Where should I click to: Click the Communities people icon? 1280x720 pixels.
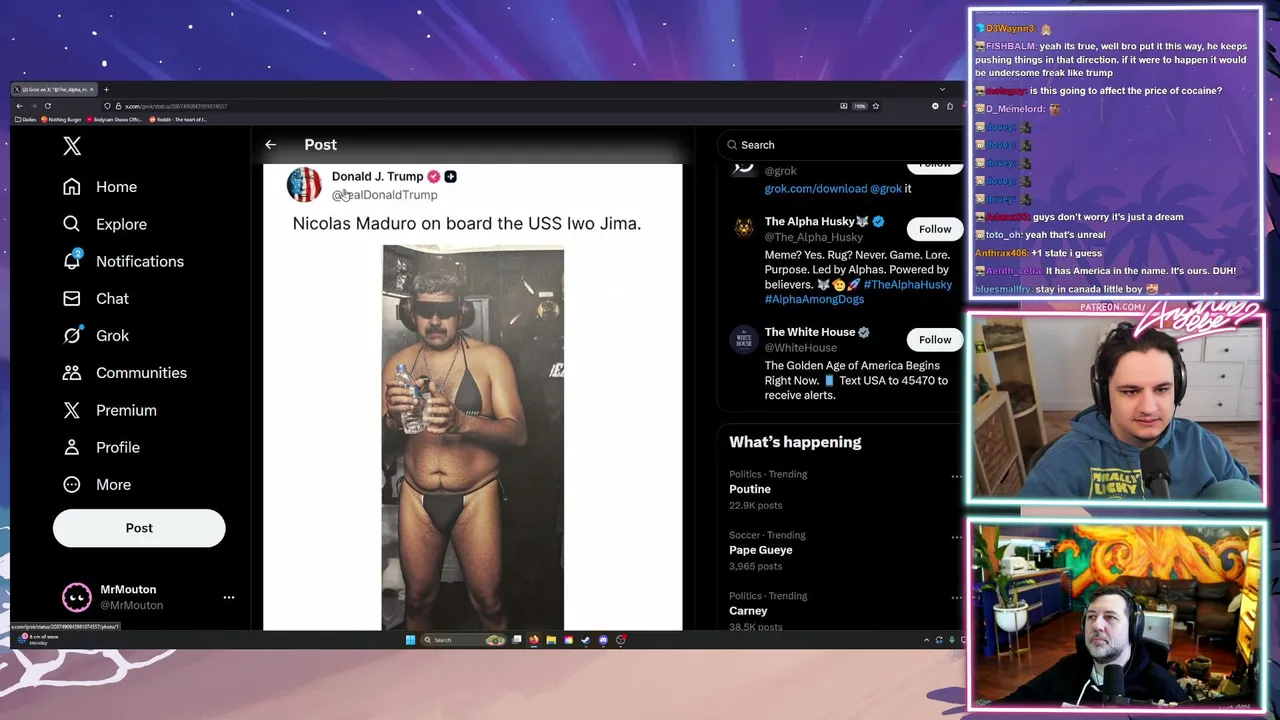[72, 372]
